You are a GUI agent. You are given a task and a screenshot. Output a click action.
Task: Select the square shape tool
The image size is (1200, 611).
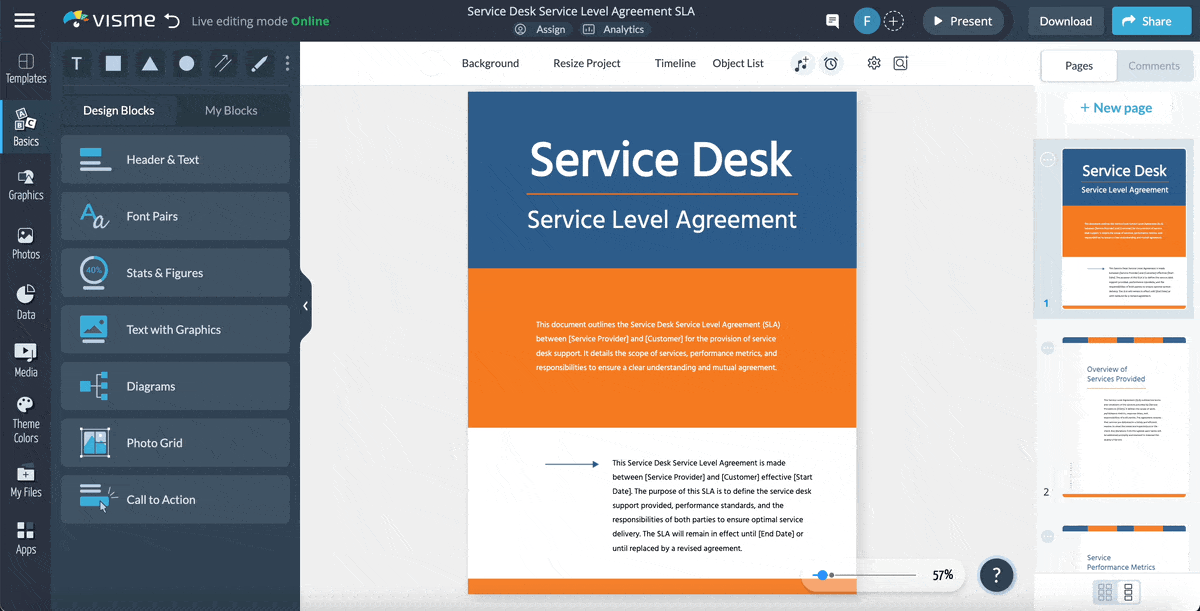point(112,63)
